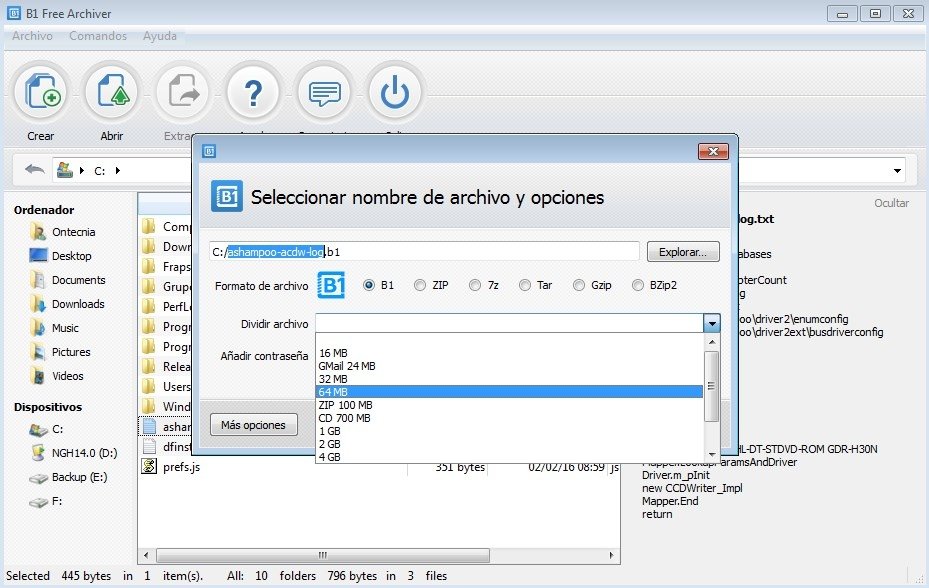Expand path arrow after C:

tap(117, 171)
